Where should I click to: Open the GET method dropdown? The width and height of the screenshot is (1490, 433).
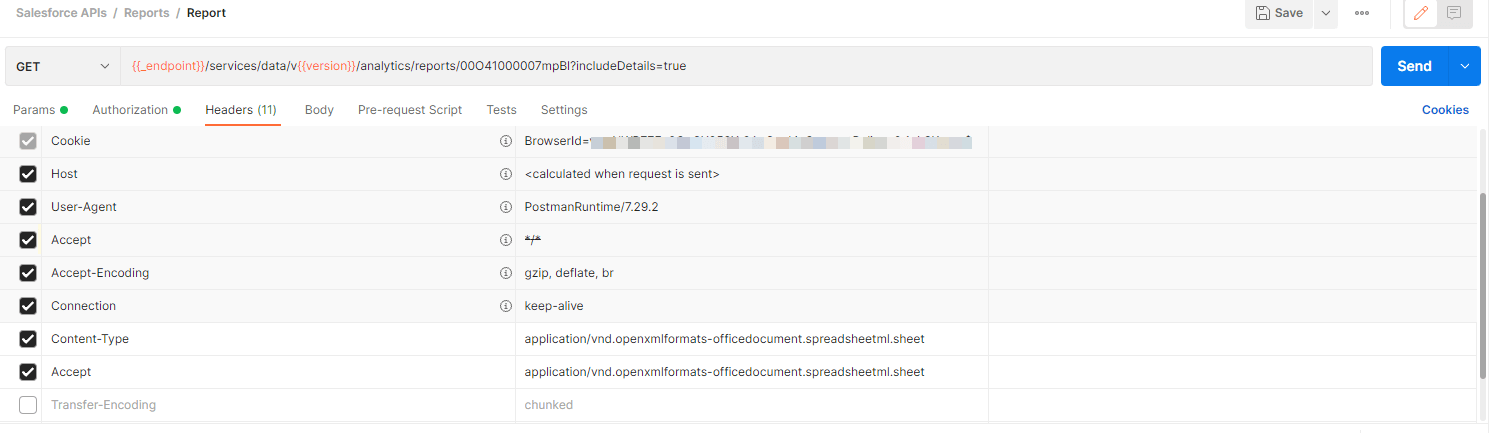click(62, 66)
